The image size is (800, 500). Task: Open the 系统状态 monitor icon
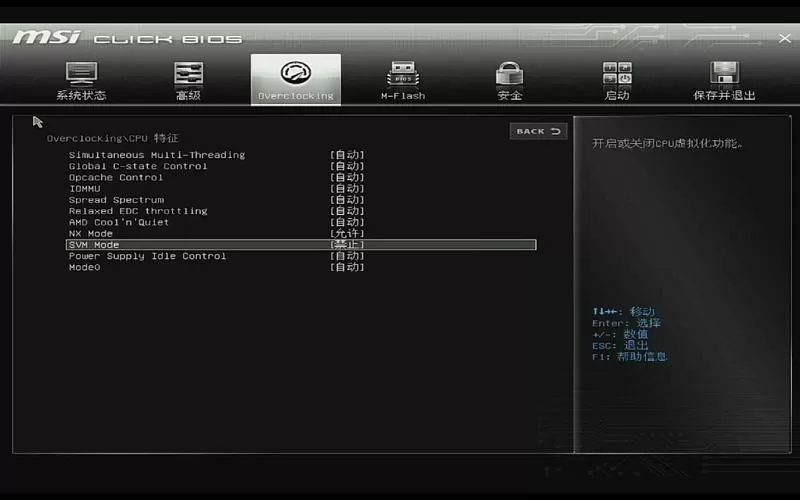81,74
